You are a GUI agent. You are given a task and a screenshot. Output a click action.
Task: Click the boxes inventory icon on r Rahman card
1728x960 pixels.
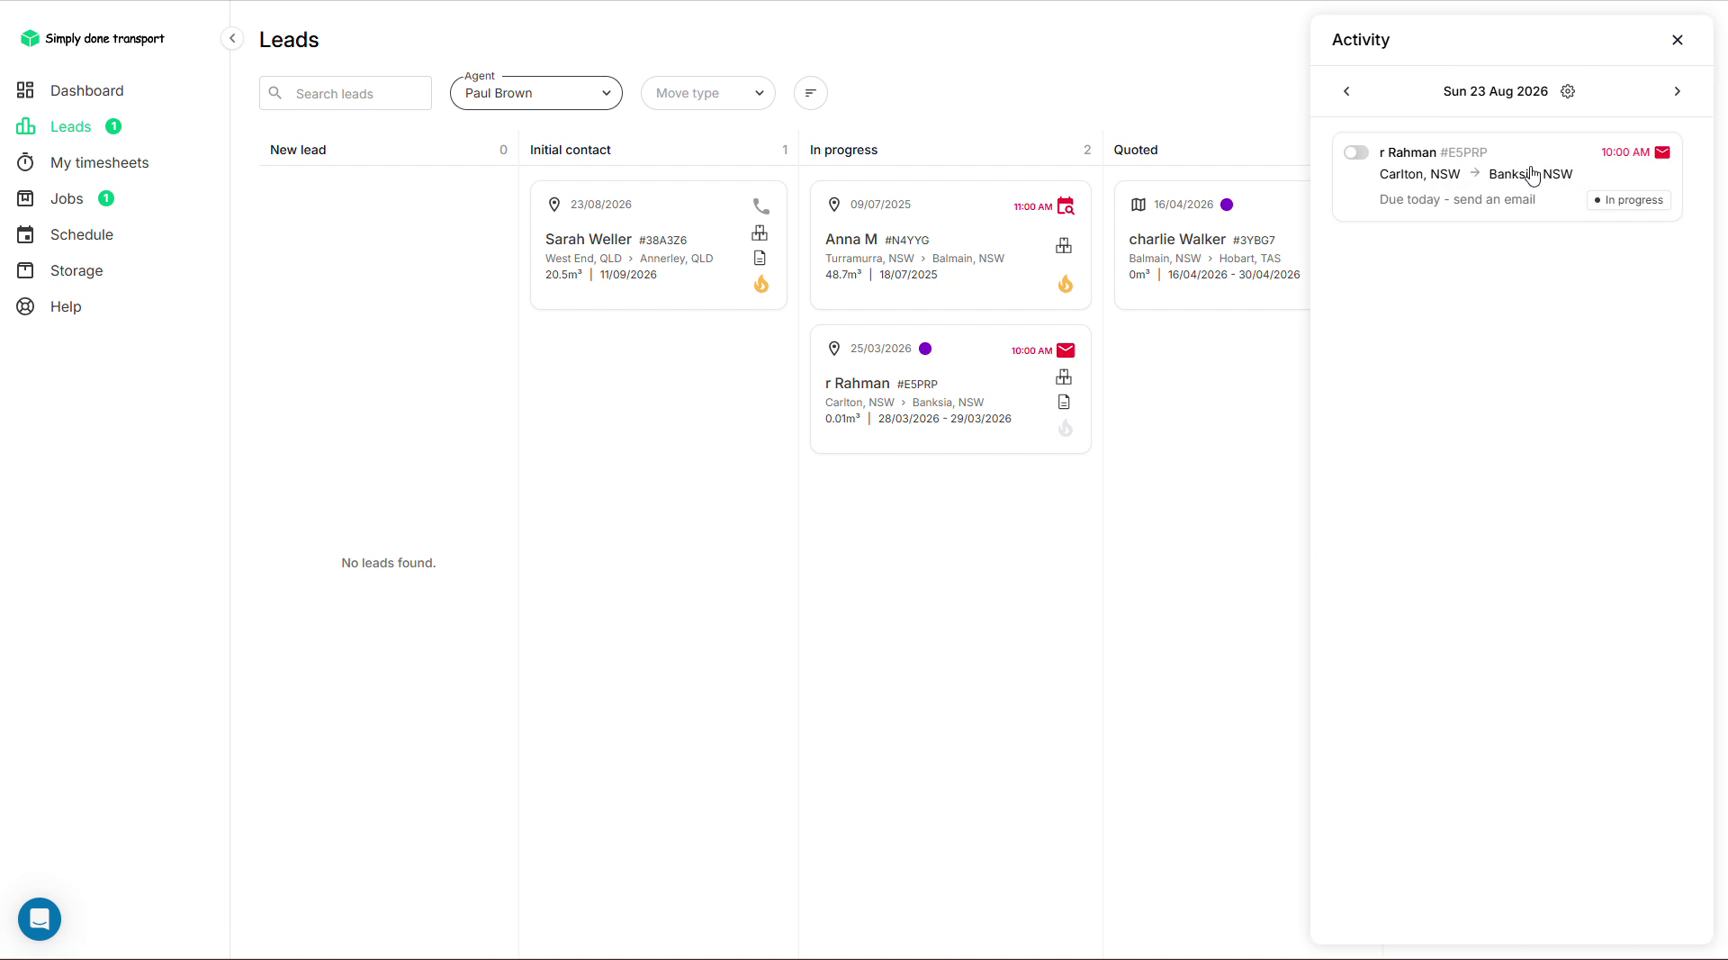(x=1064, y=377)
